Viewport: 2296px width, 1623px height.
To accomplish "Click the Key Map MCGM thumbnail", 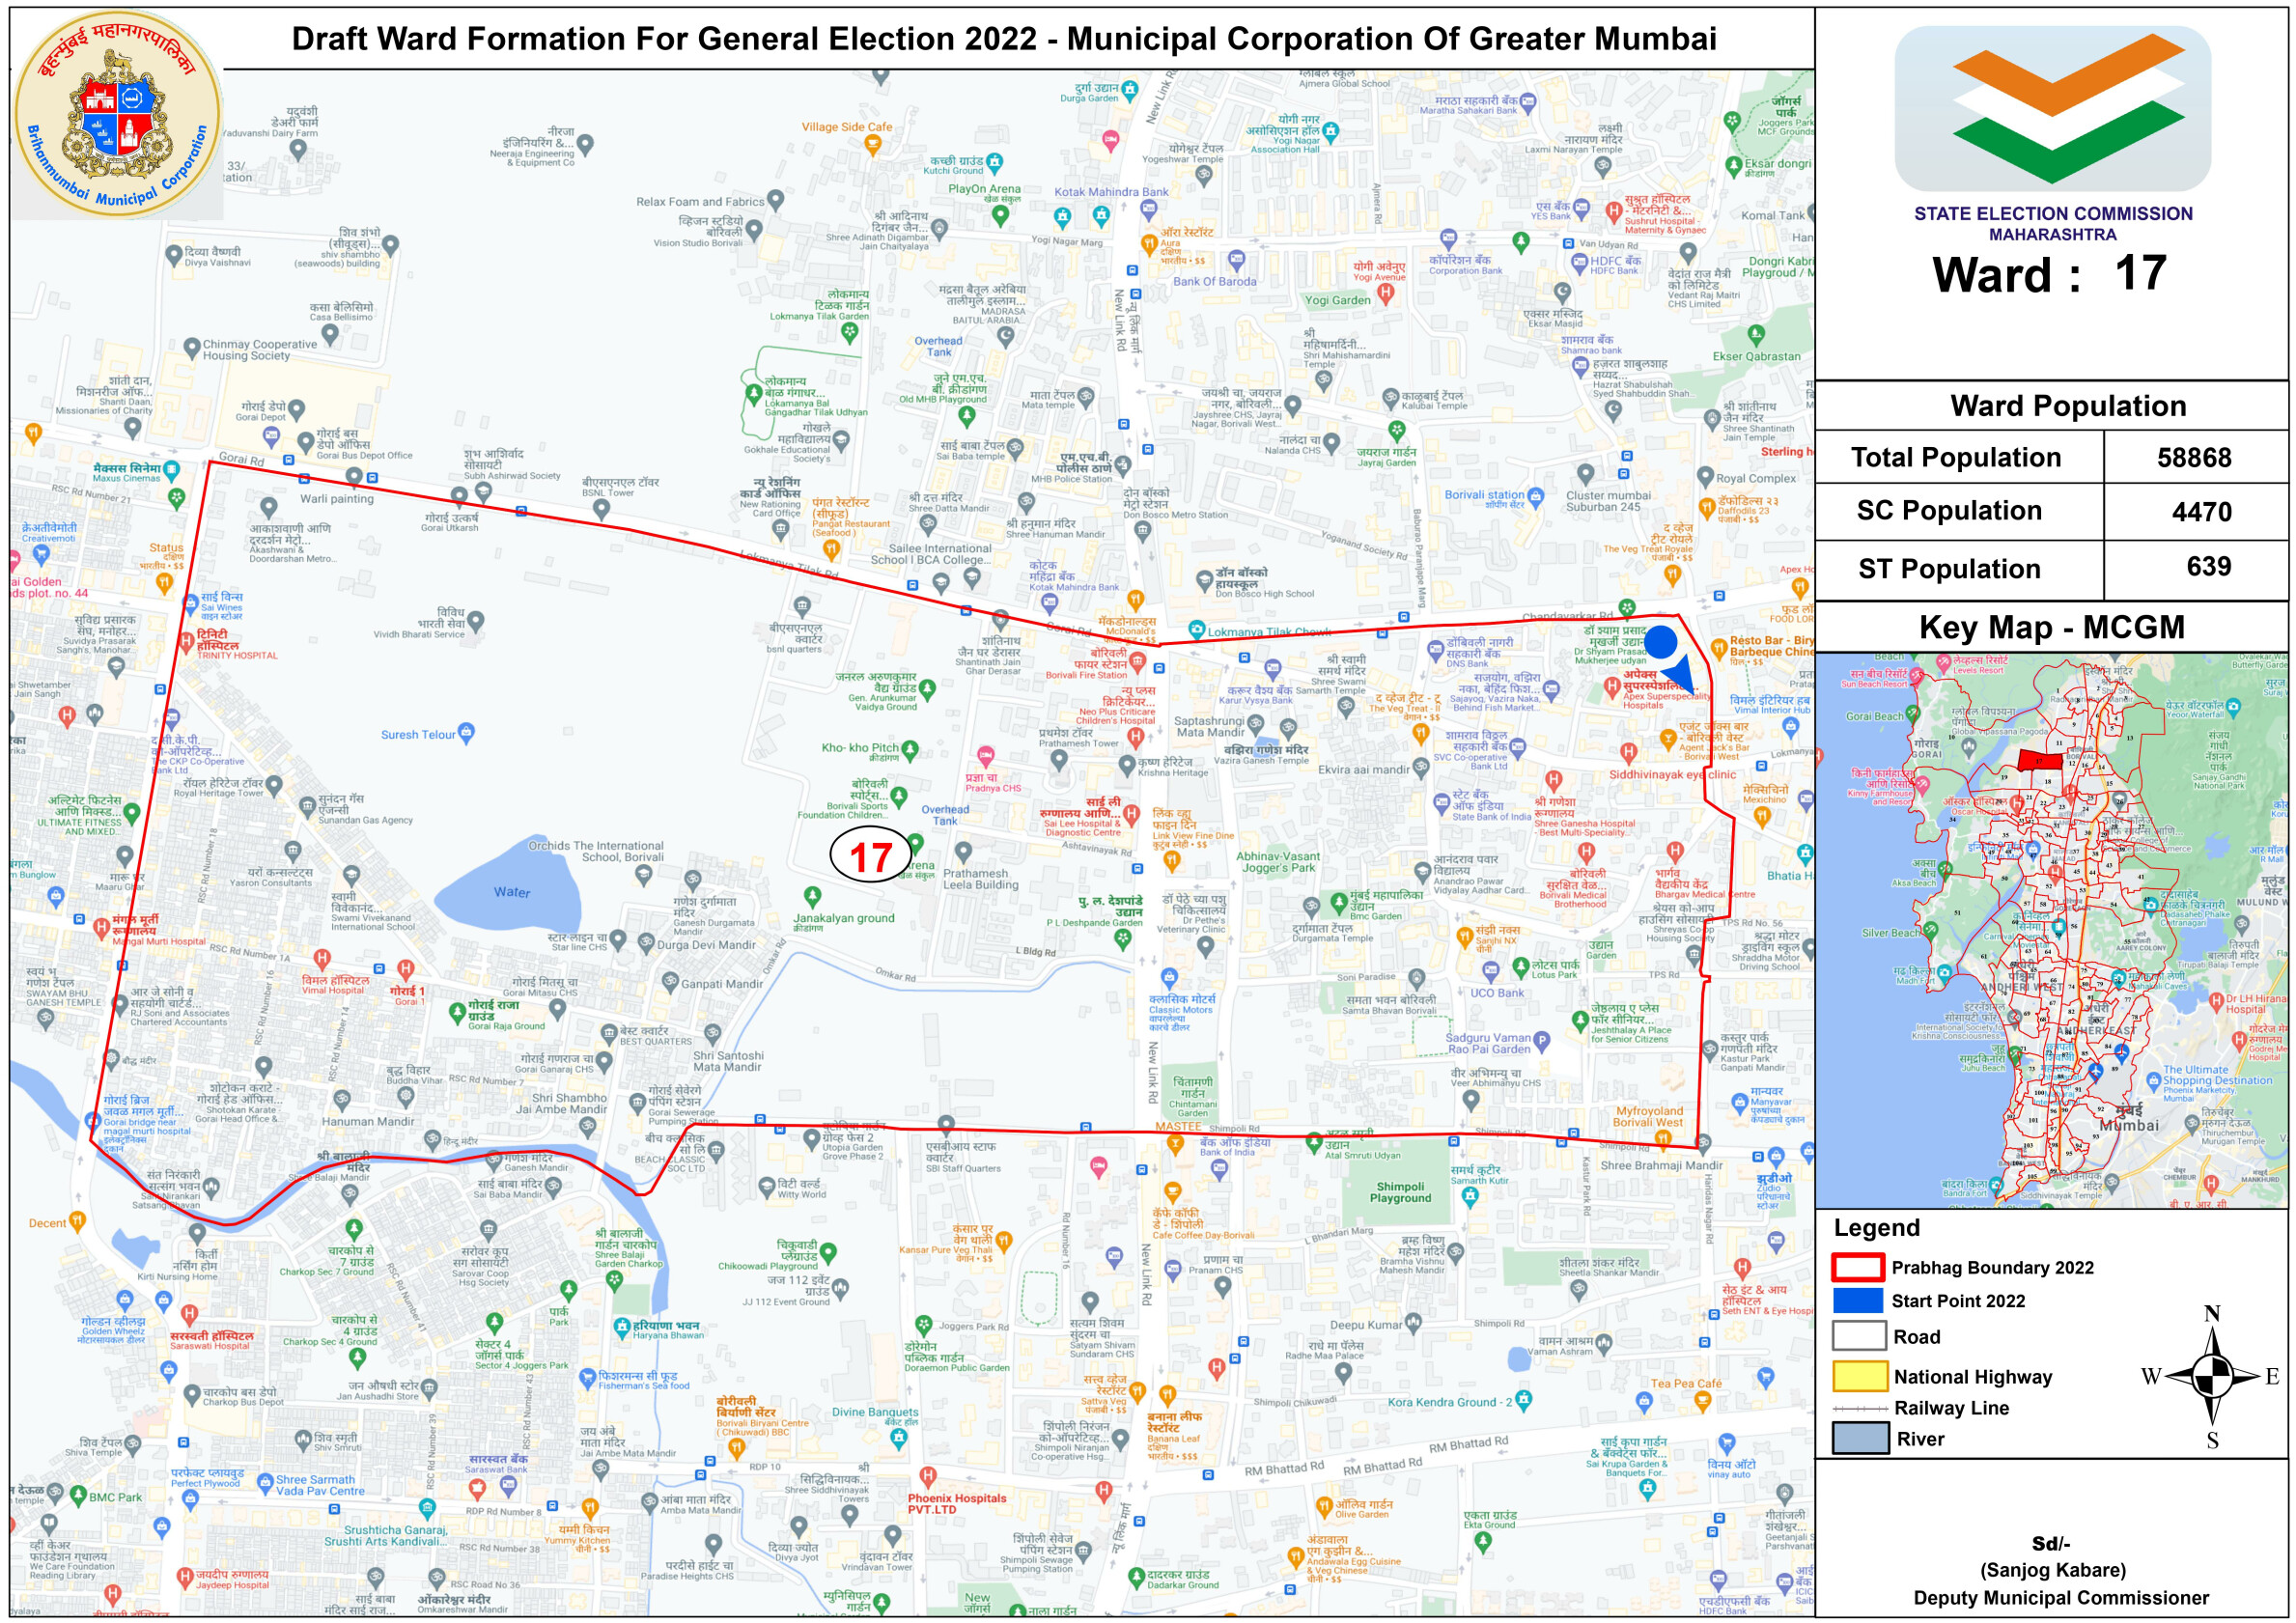I will click(2050, 930).
